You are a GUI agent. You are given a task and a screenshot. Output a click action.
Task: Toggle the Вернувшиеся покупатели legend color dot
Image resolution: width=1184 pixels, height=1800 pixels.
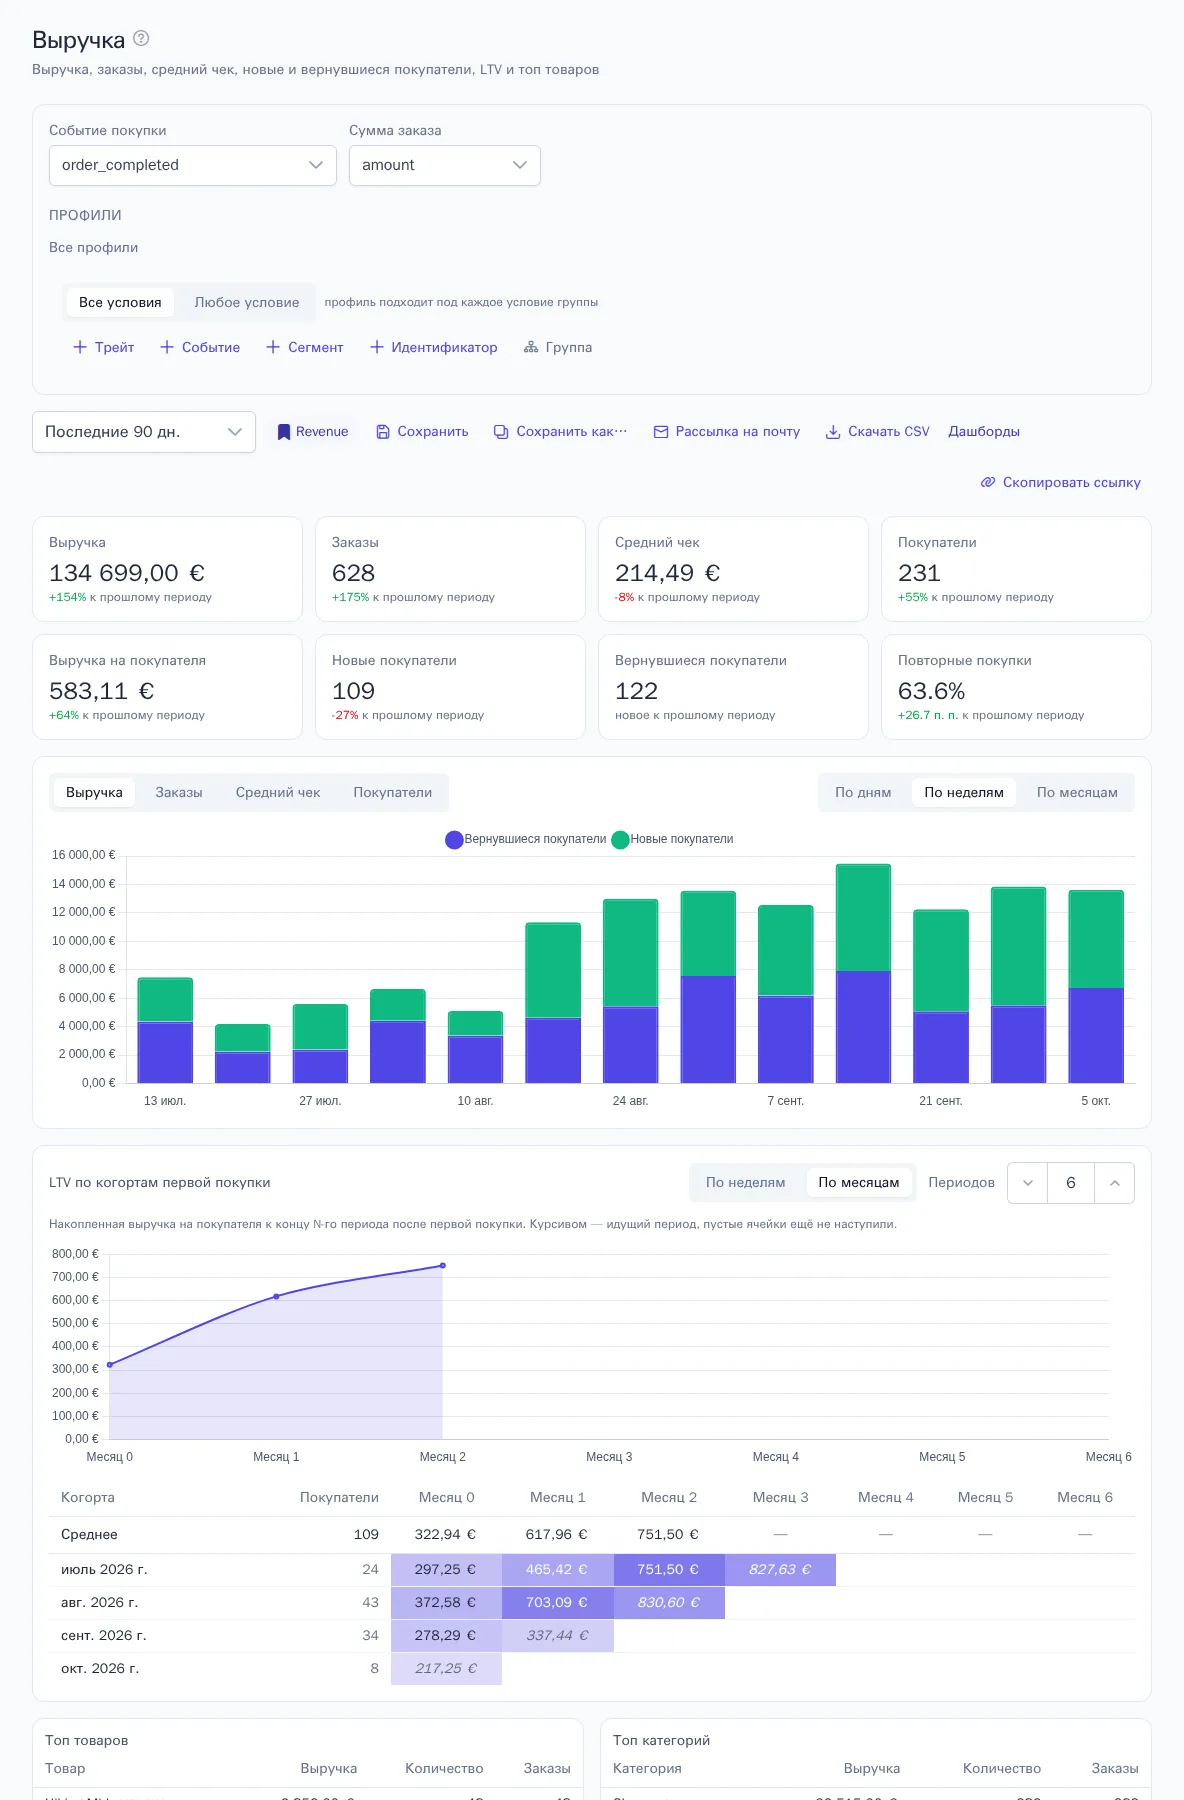pyautogui.click(x=454, y=840)
